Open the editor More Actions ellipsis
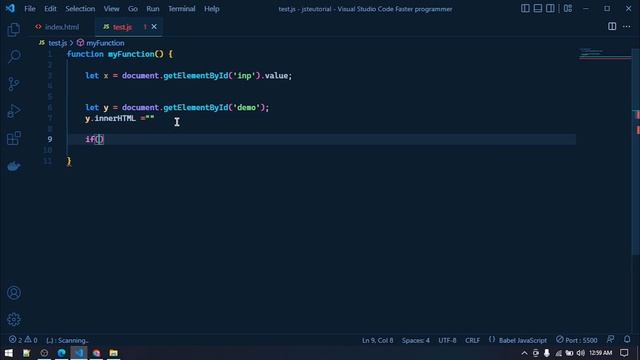640x360 pixels. pyautogui.click(x=627, y=27)
